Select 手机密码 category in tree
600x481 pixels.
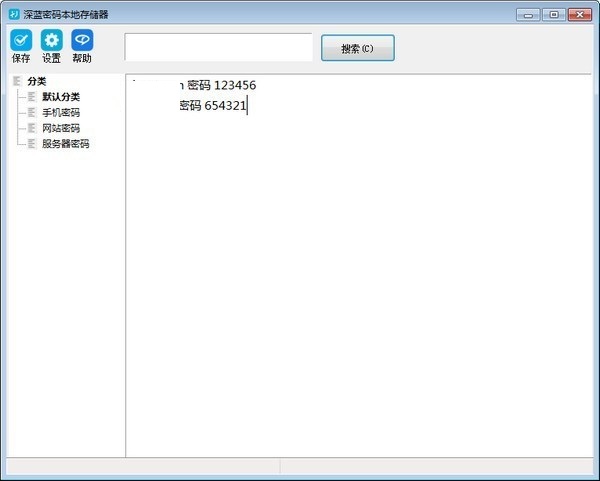pyautogui.click(x=61, y=113)
